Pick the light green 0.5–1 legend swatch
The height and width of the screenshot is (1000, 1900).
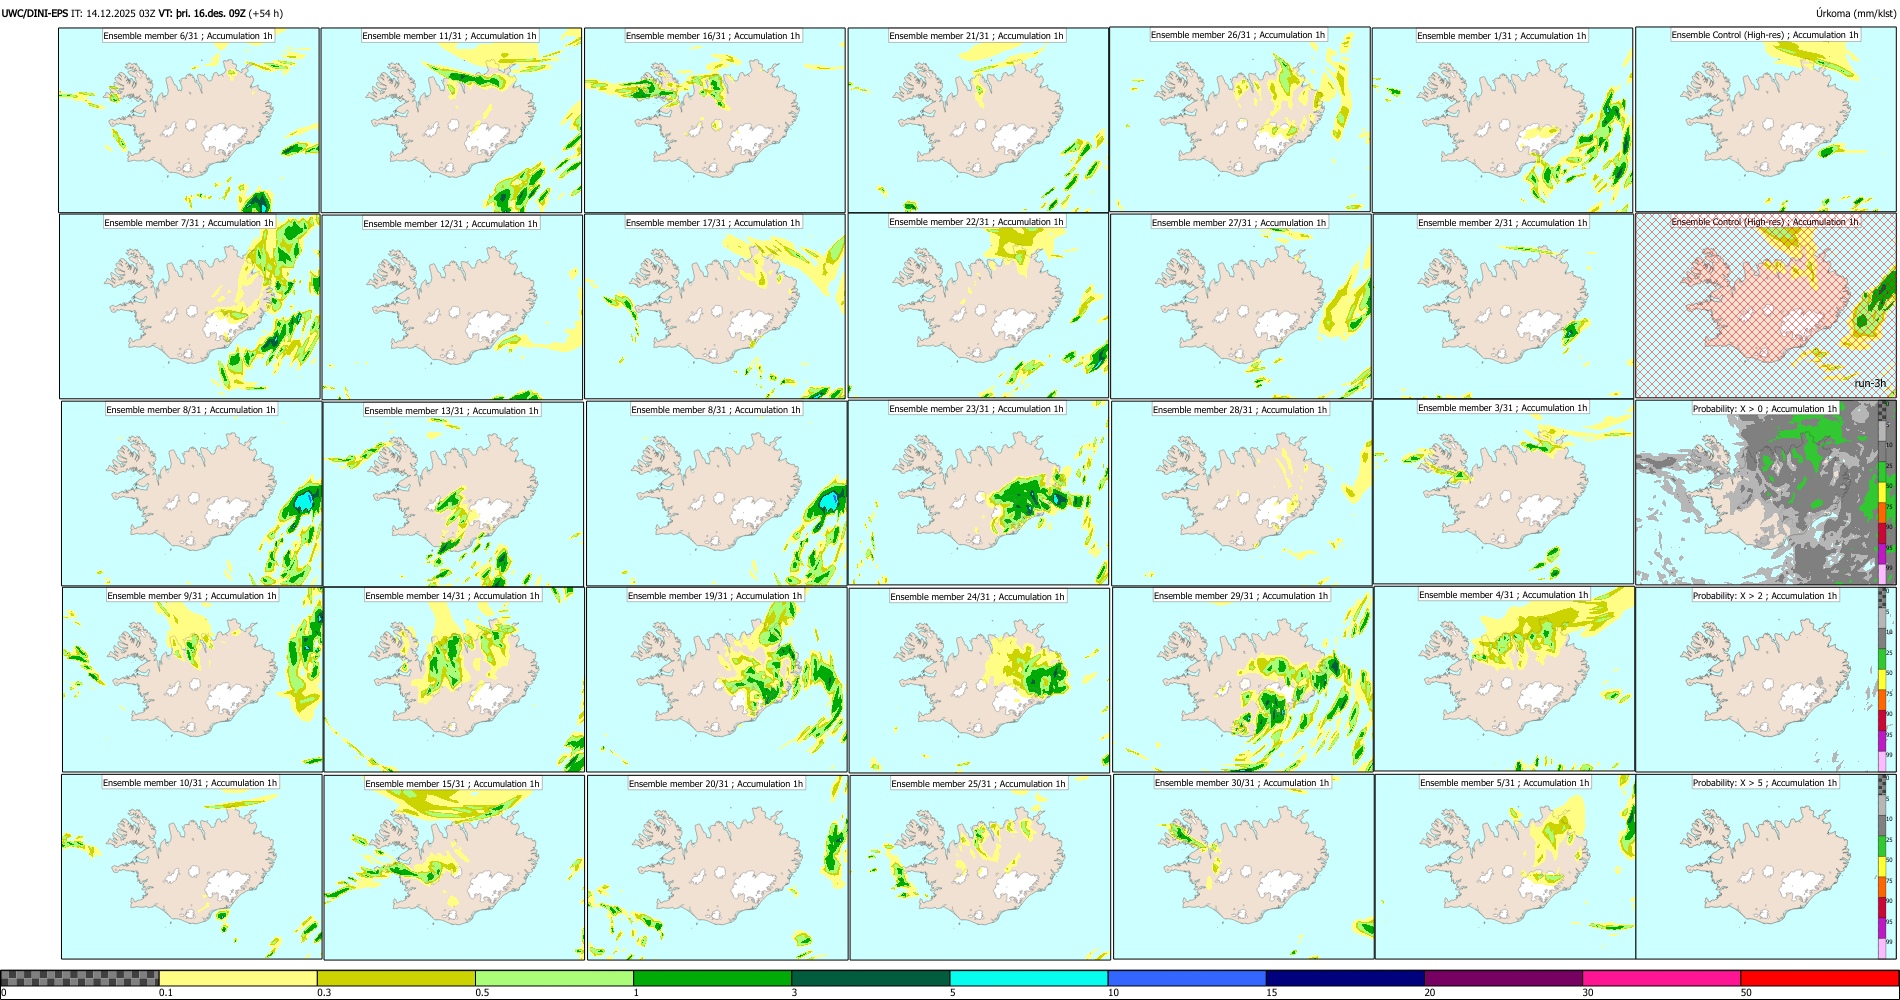[554, 978]
